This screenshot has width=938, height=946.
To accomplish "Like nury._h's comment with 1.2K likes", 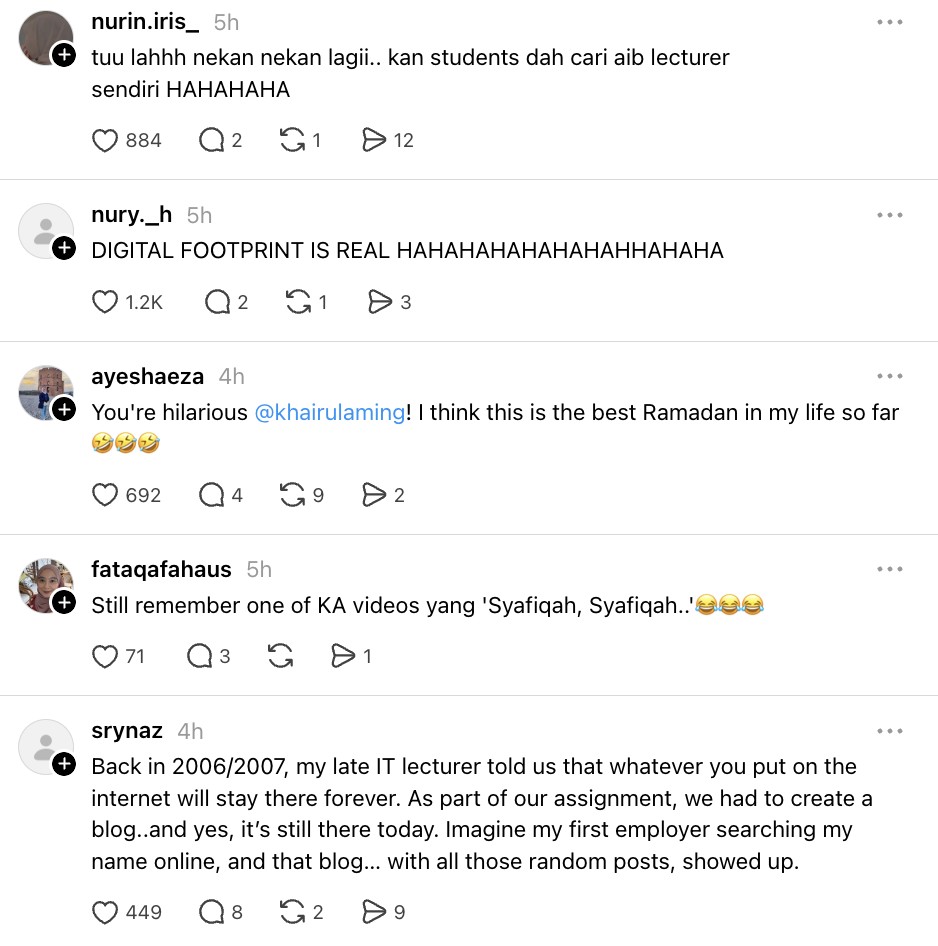I will pyautogui.click(x=105, y=302).
